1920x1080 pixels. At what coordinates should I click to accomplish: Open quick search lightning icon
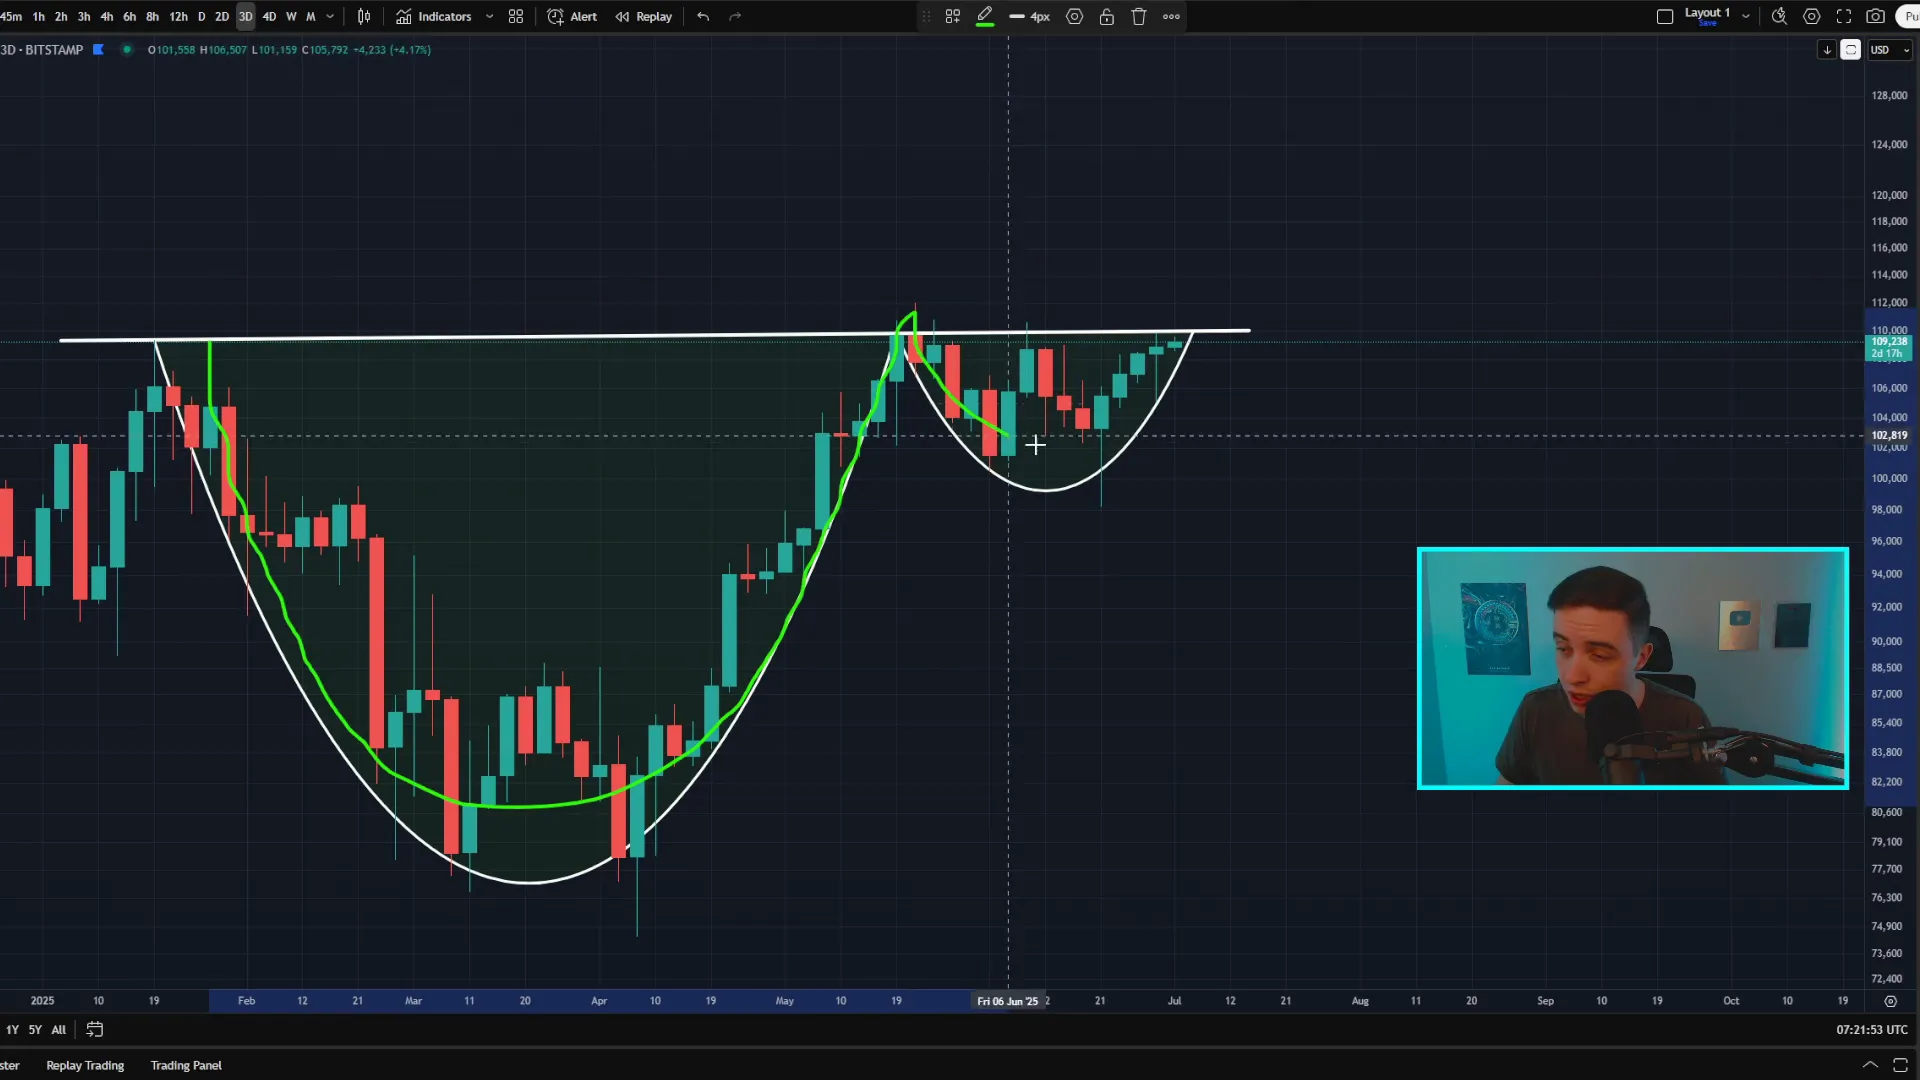1779,17
